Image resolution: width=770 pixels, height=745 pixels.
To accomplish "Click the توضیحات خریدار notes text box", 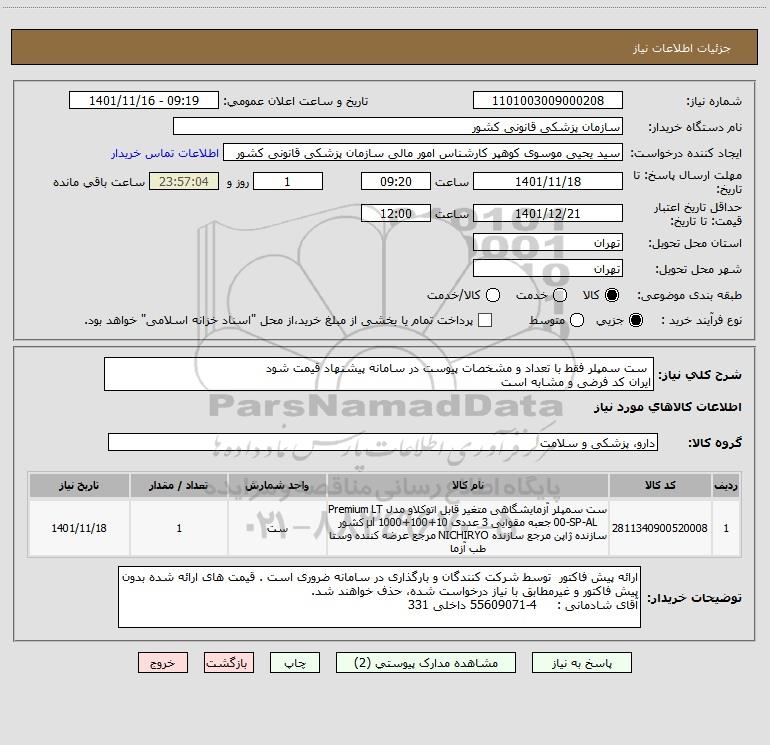I will tap(380, 597).
